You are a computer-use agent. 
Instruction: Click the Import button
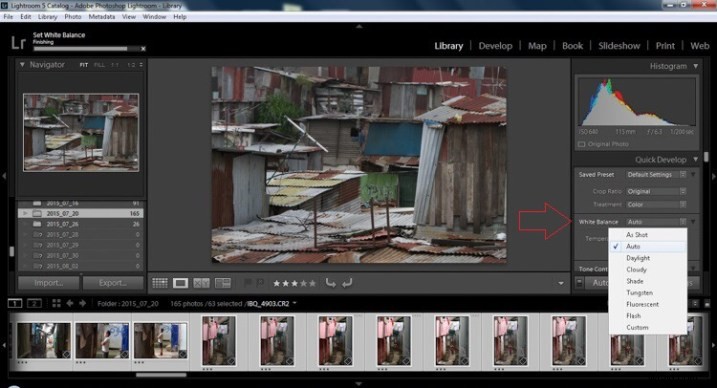(48, 283)
